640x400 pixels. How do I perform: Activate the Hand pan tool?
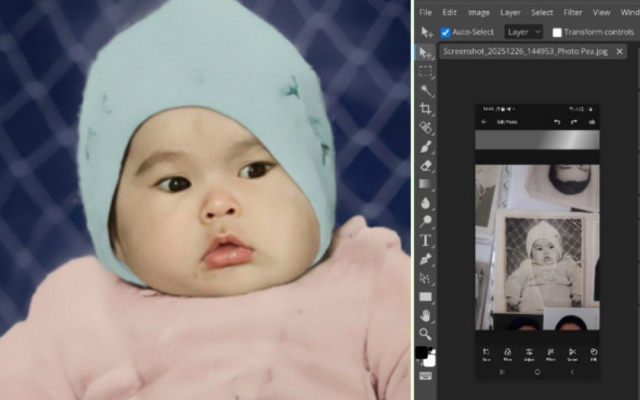pos(426,315)
